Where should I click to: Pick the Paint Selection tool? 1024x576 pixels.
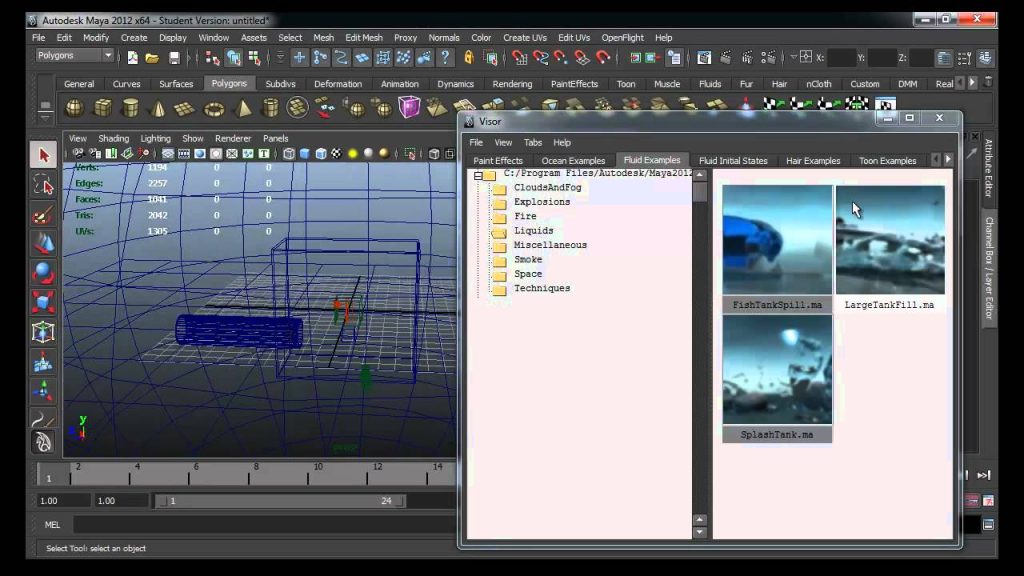click(x=43, y=215)
